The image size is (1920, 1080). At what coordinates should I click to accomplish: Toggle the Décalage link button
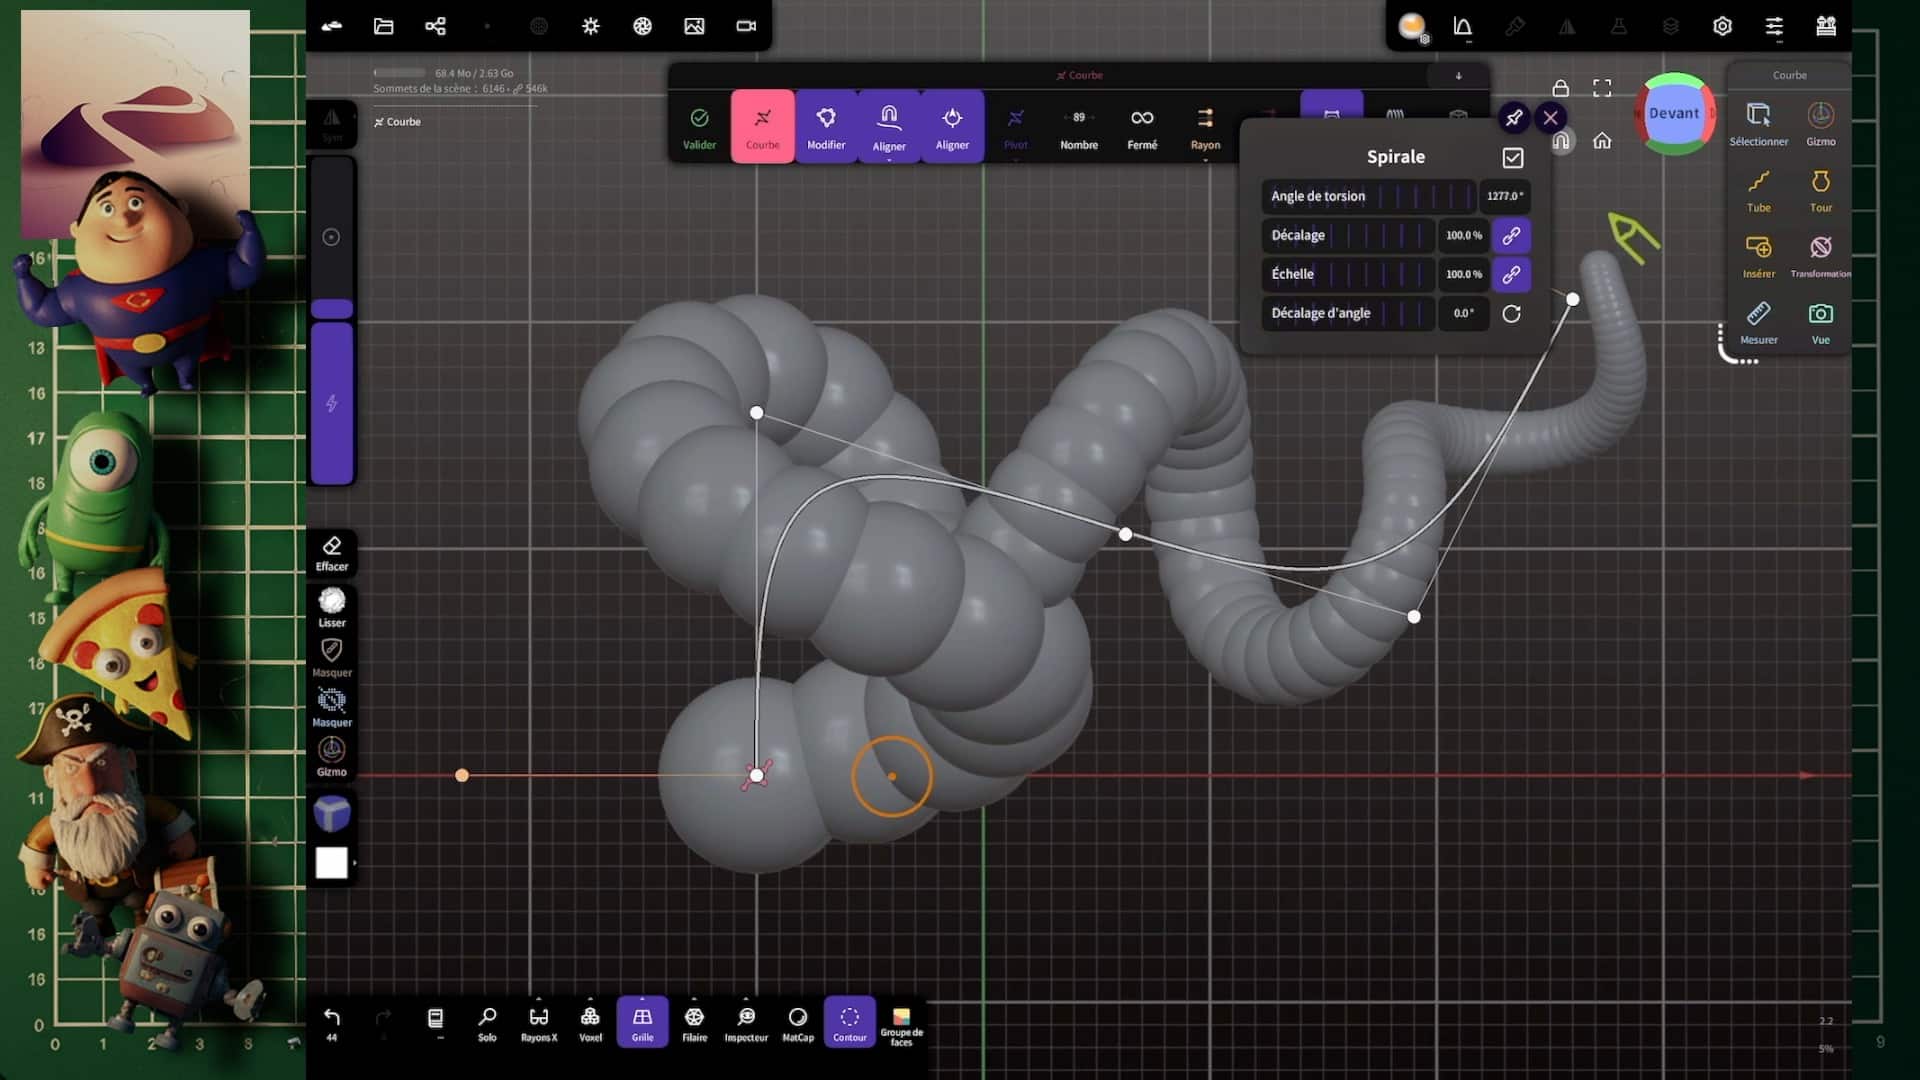pos(1511,236)
